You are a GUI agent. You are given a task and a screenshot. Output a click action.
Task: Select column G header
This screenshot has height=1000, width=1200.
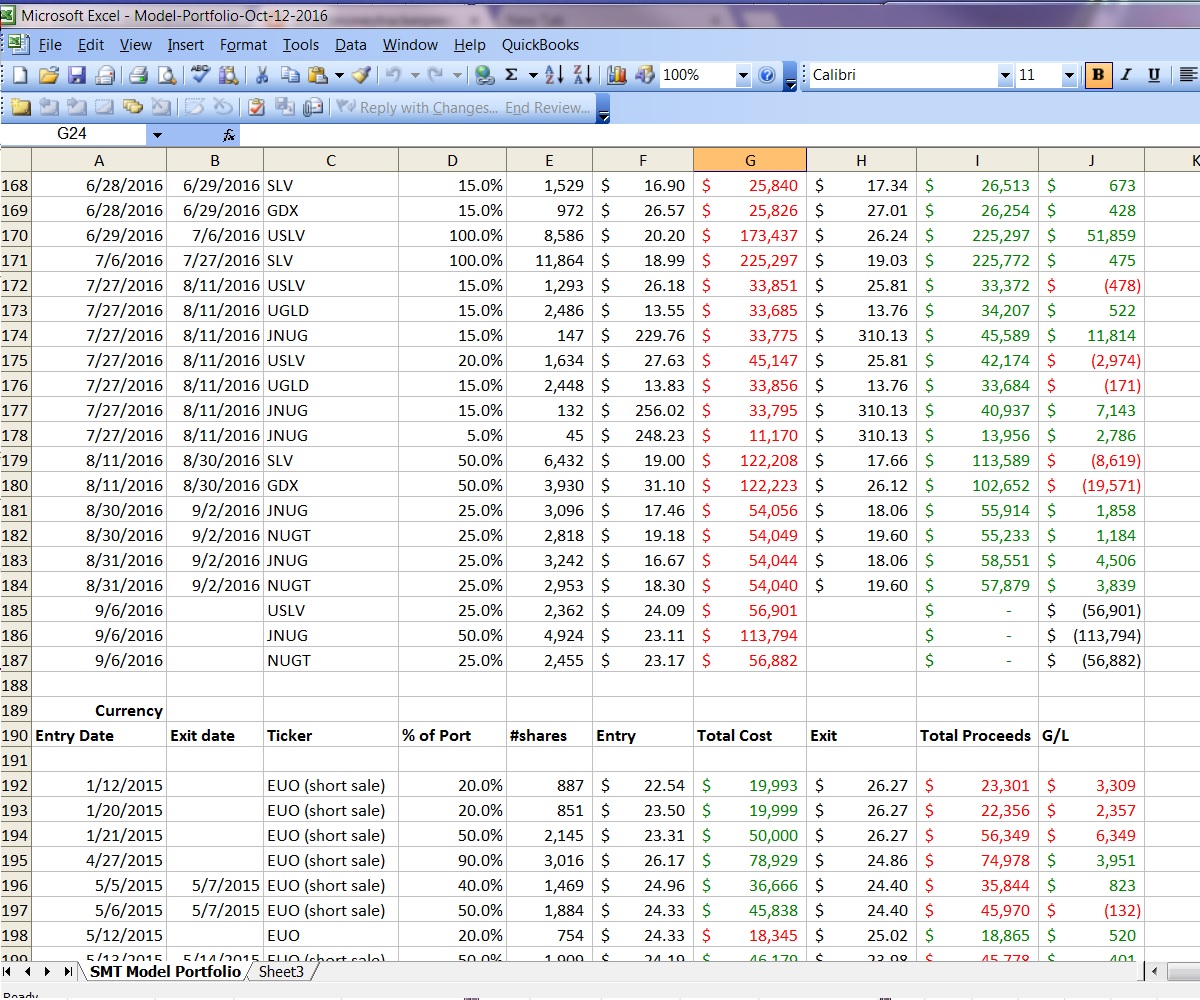(x=750, y=160)
